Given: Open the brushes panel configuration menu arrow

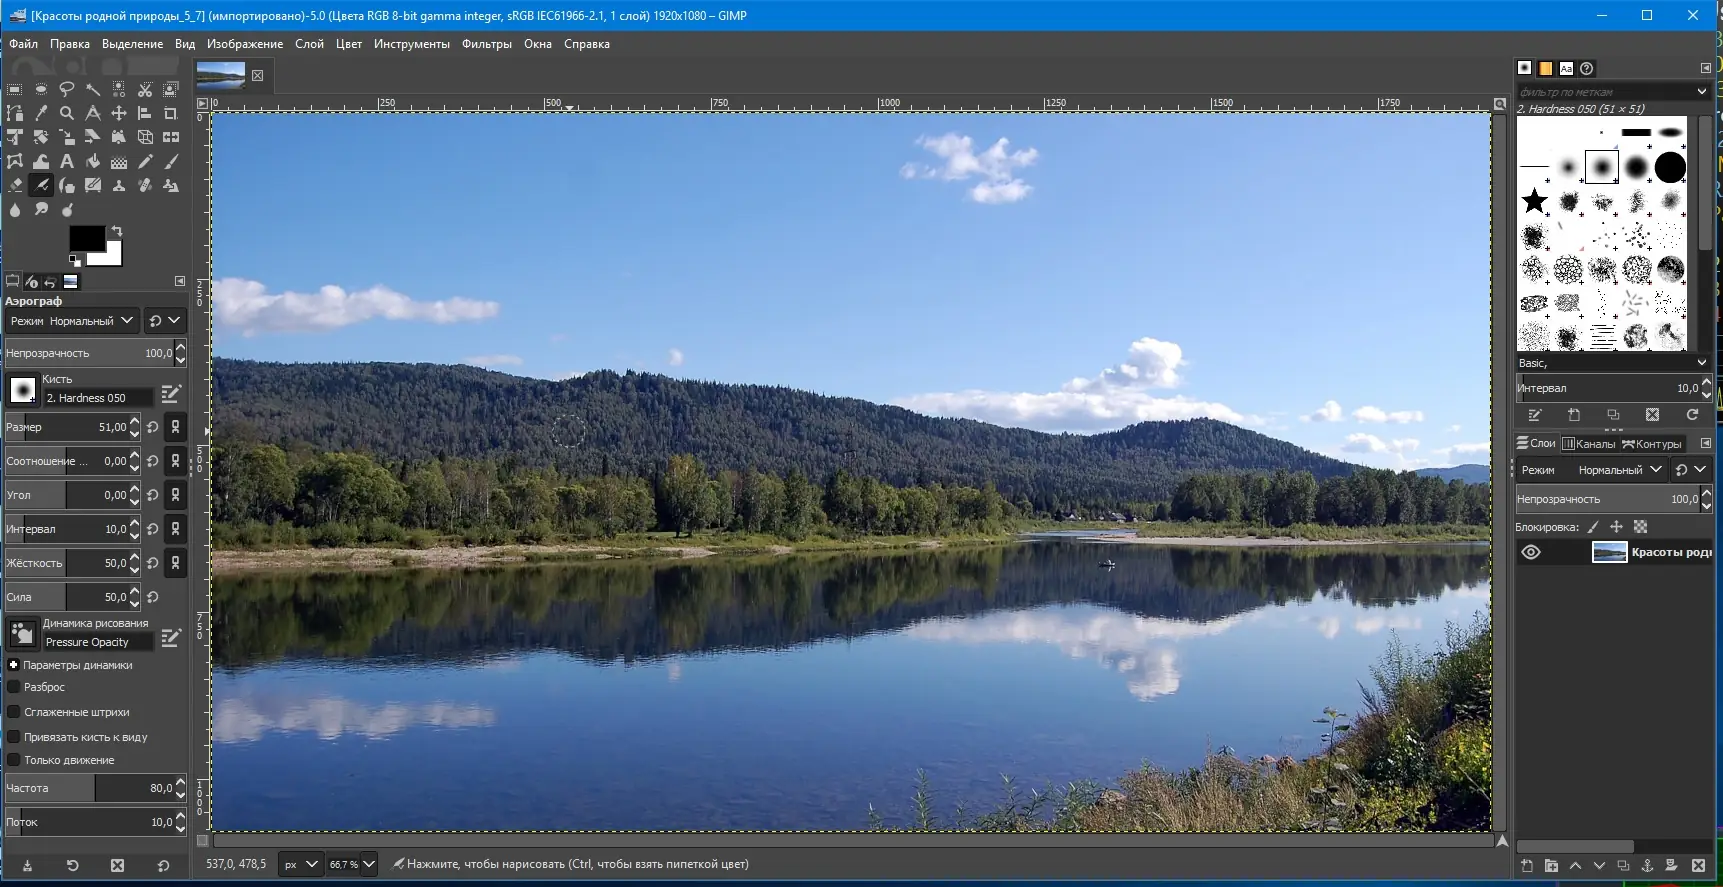Looking at the screenshot, I should [1705, 68].
